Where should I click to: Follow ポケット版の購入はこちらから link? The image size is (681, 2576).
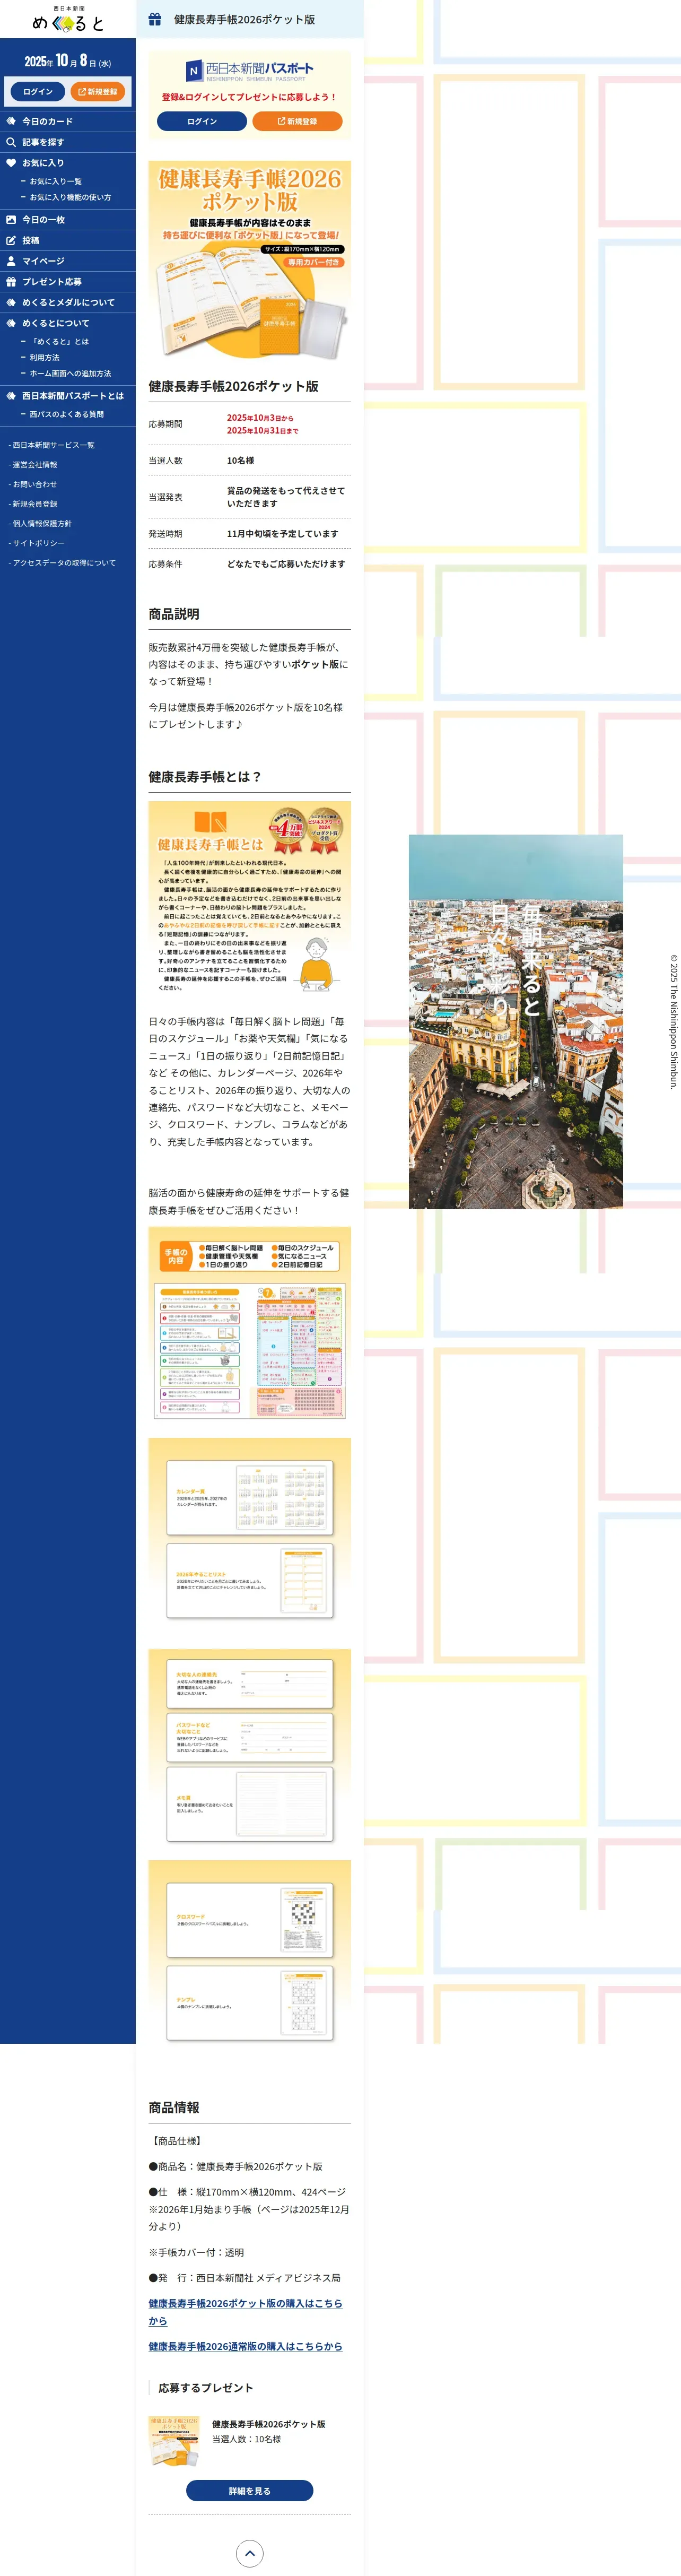point(245,2311)
